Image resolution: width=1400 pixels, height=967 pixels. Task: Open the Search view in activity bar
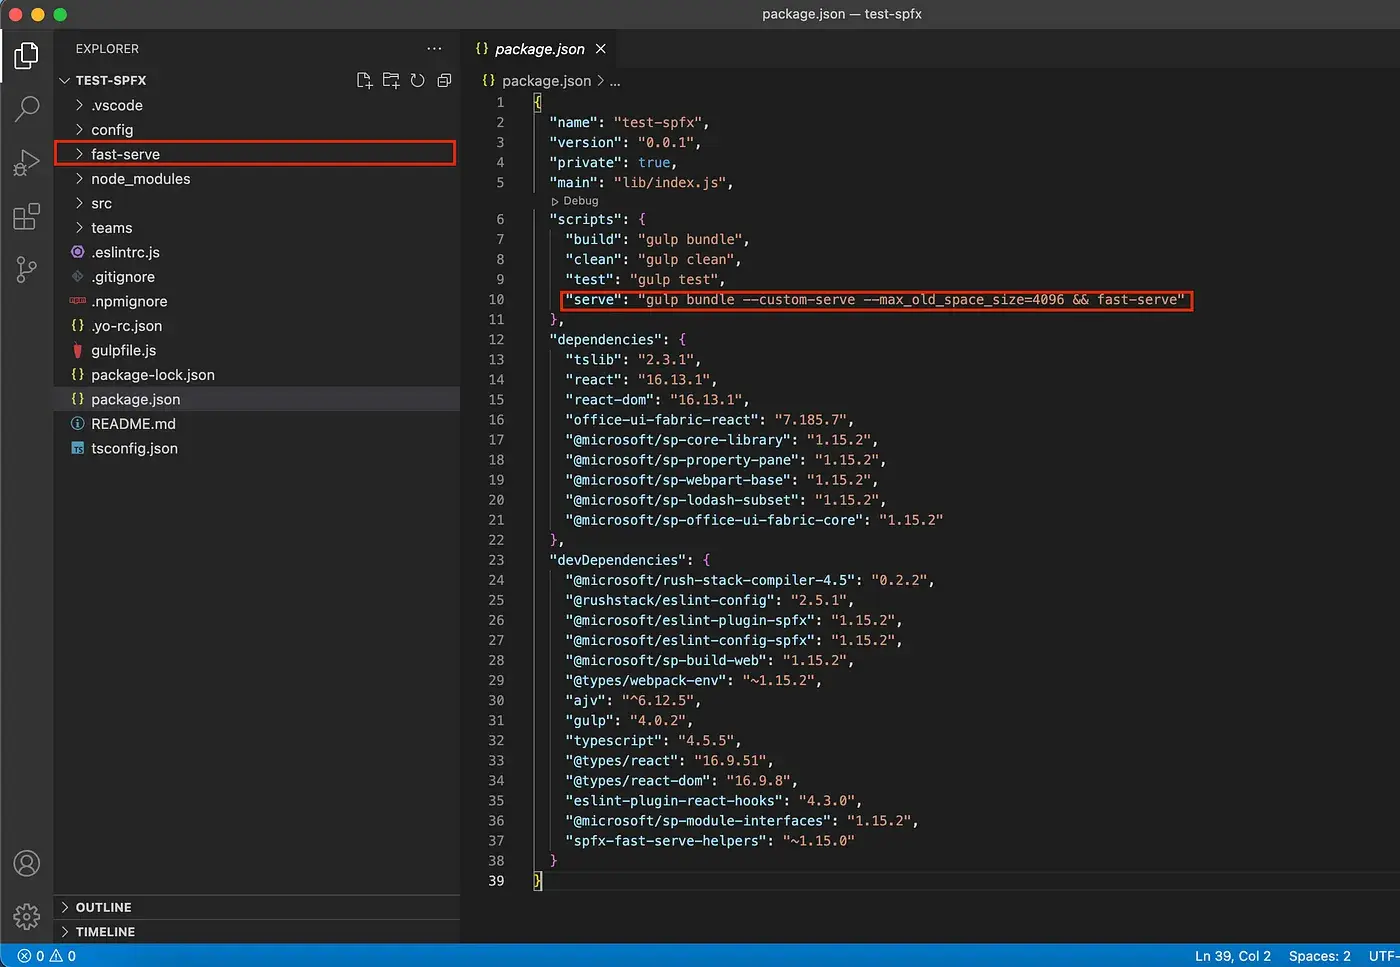click(27, 109)
